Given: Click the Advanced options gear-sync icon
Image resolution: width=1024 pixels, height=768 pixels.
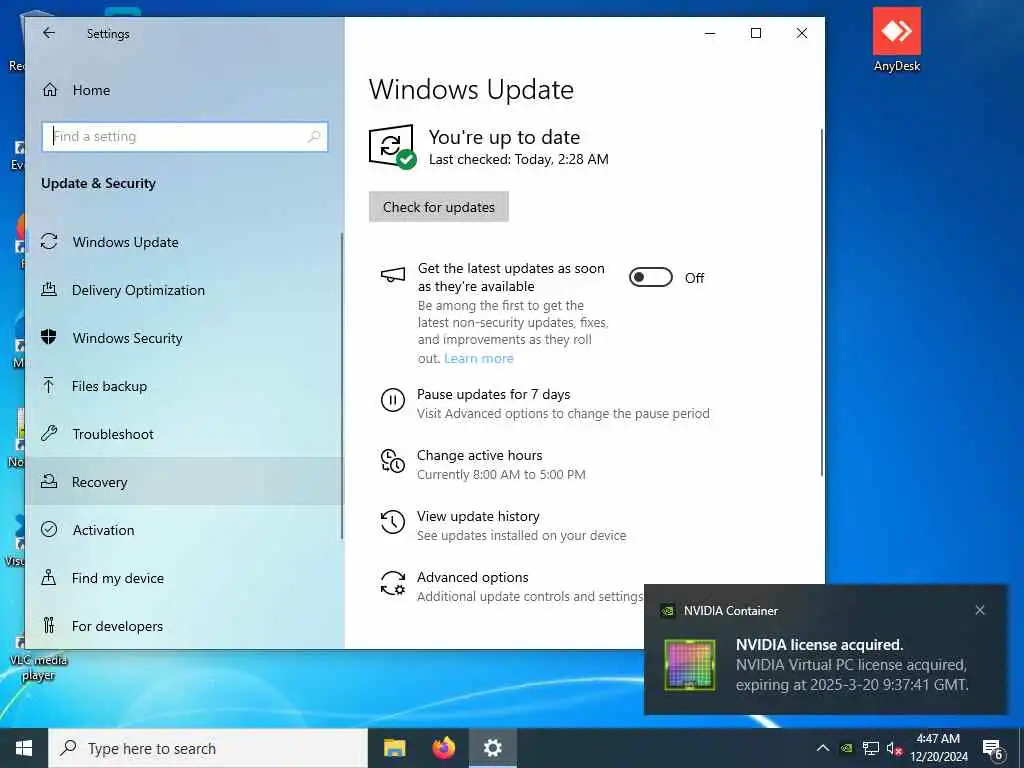Looking at the screenshot, I should 392,583.
